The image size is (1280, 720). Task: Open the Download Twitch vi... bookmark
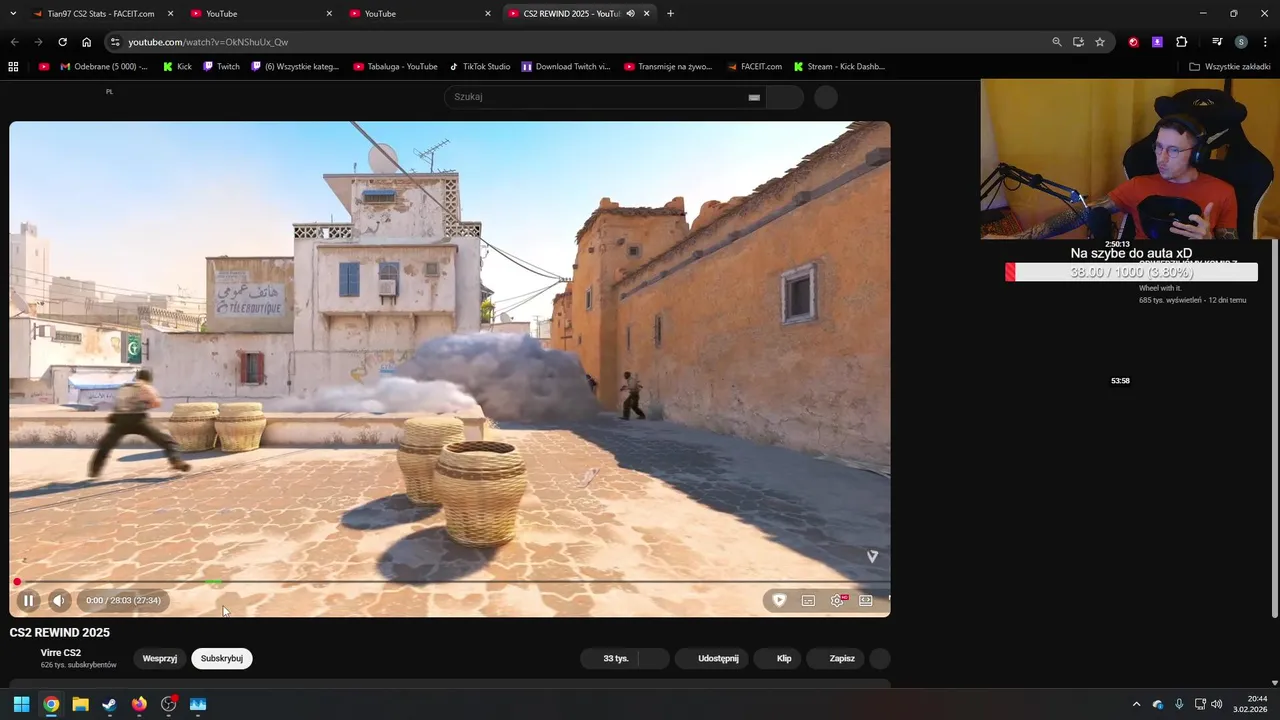pos(566,67)
